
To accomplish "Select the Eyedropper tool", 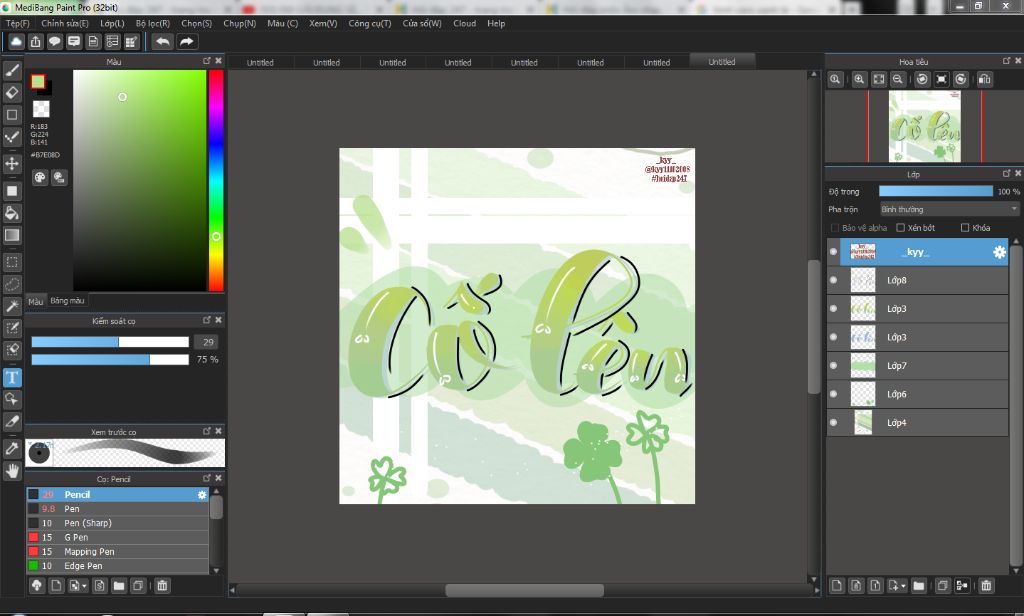I will pos(12,449).
